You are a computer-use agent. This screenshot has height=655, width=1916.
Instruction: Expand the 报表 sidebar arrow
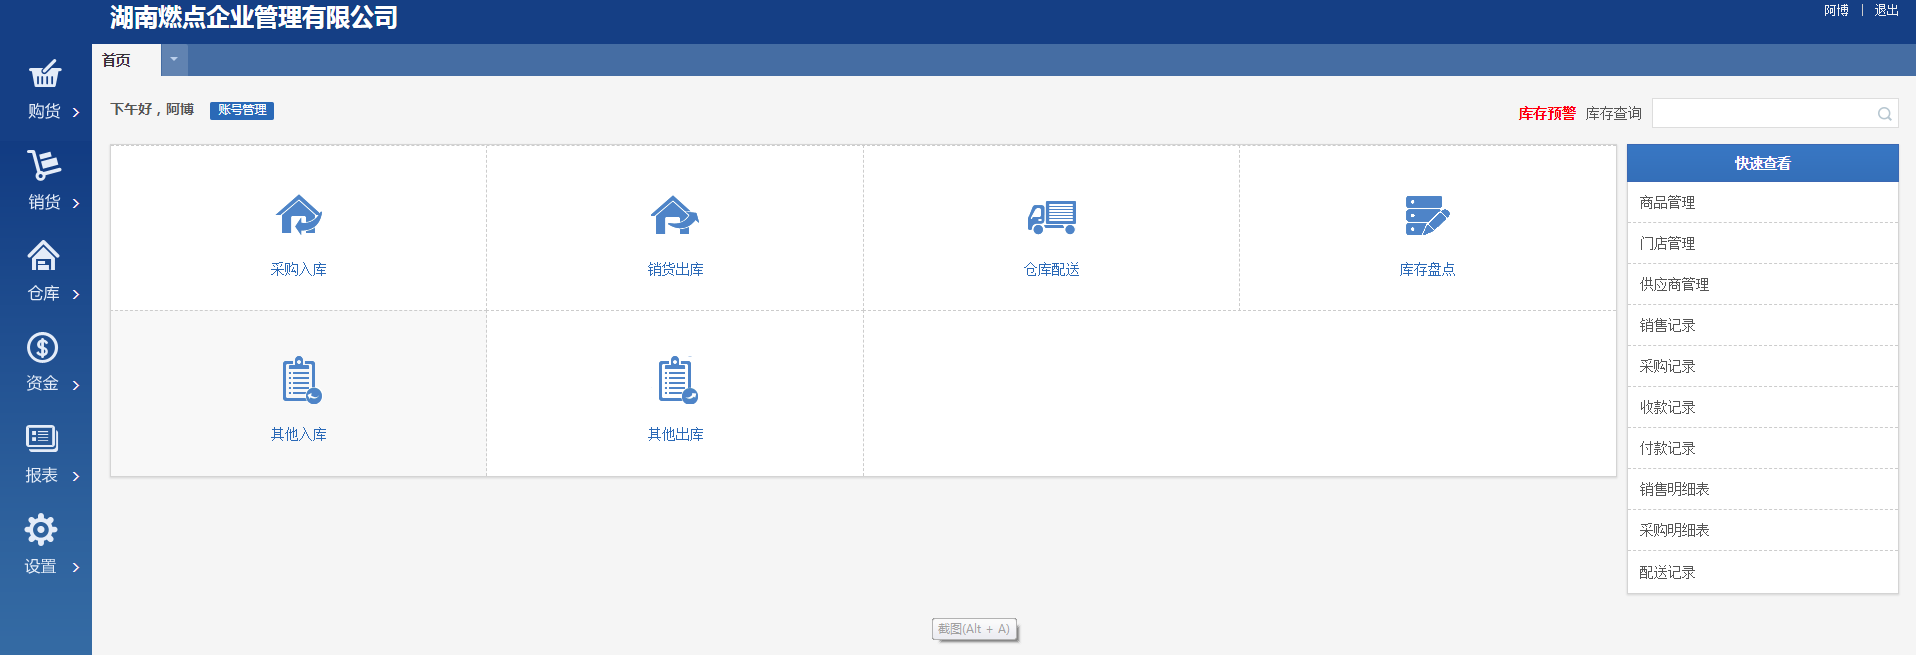tap(76, 477)
